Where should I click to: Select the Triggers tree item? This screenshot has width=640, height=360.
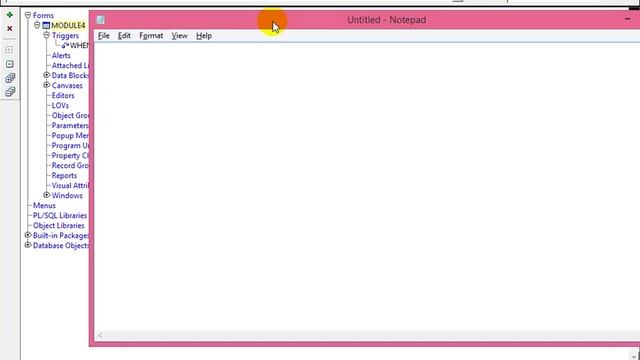click(x=65, y=36)
